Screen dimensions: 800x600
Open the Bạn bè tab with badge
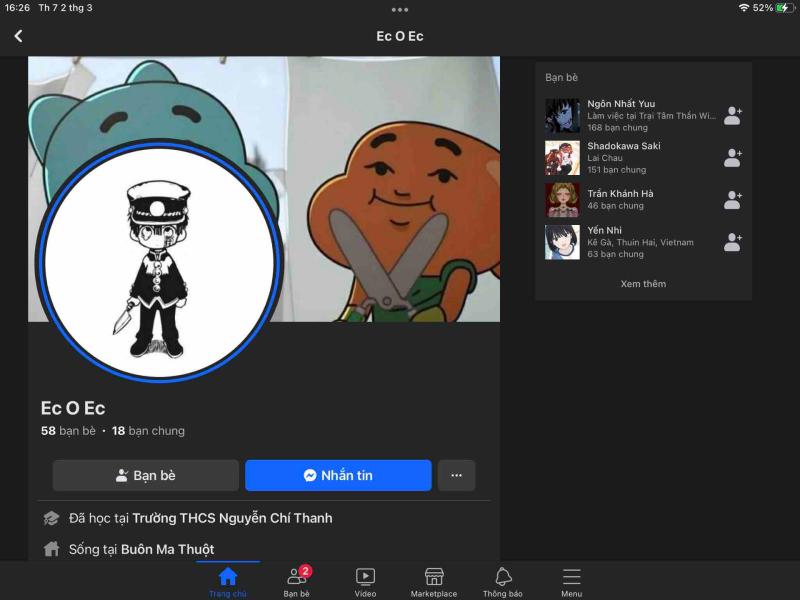coord(297,582)
